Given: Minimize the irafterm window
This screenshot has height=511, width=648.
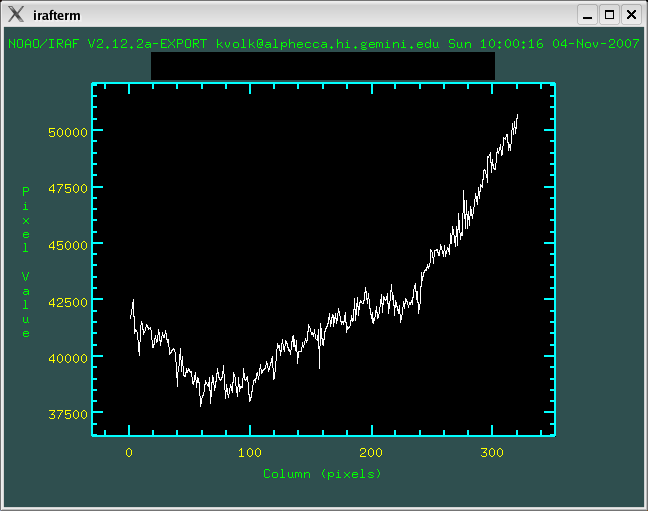Looking at the screenshot, I should [587, 15].
